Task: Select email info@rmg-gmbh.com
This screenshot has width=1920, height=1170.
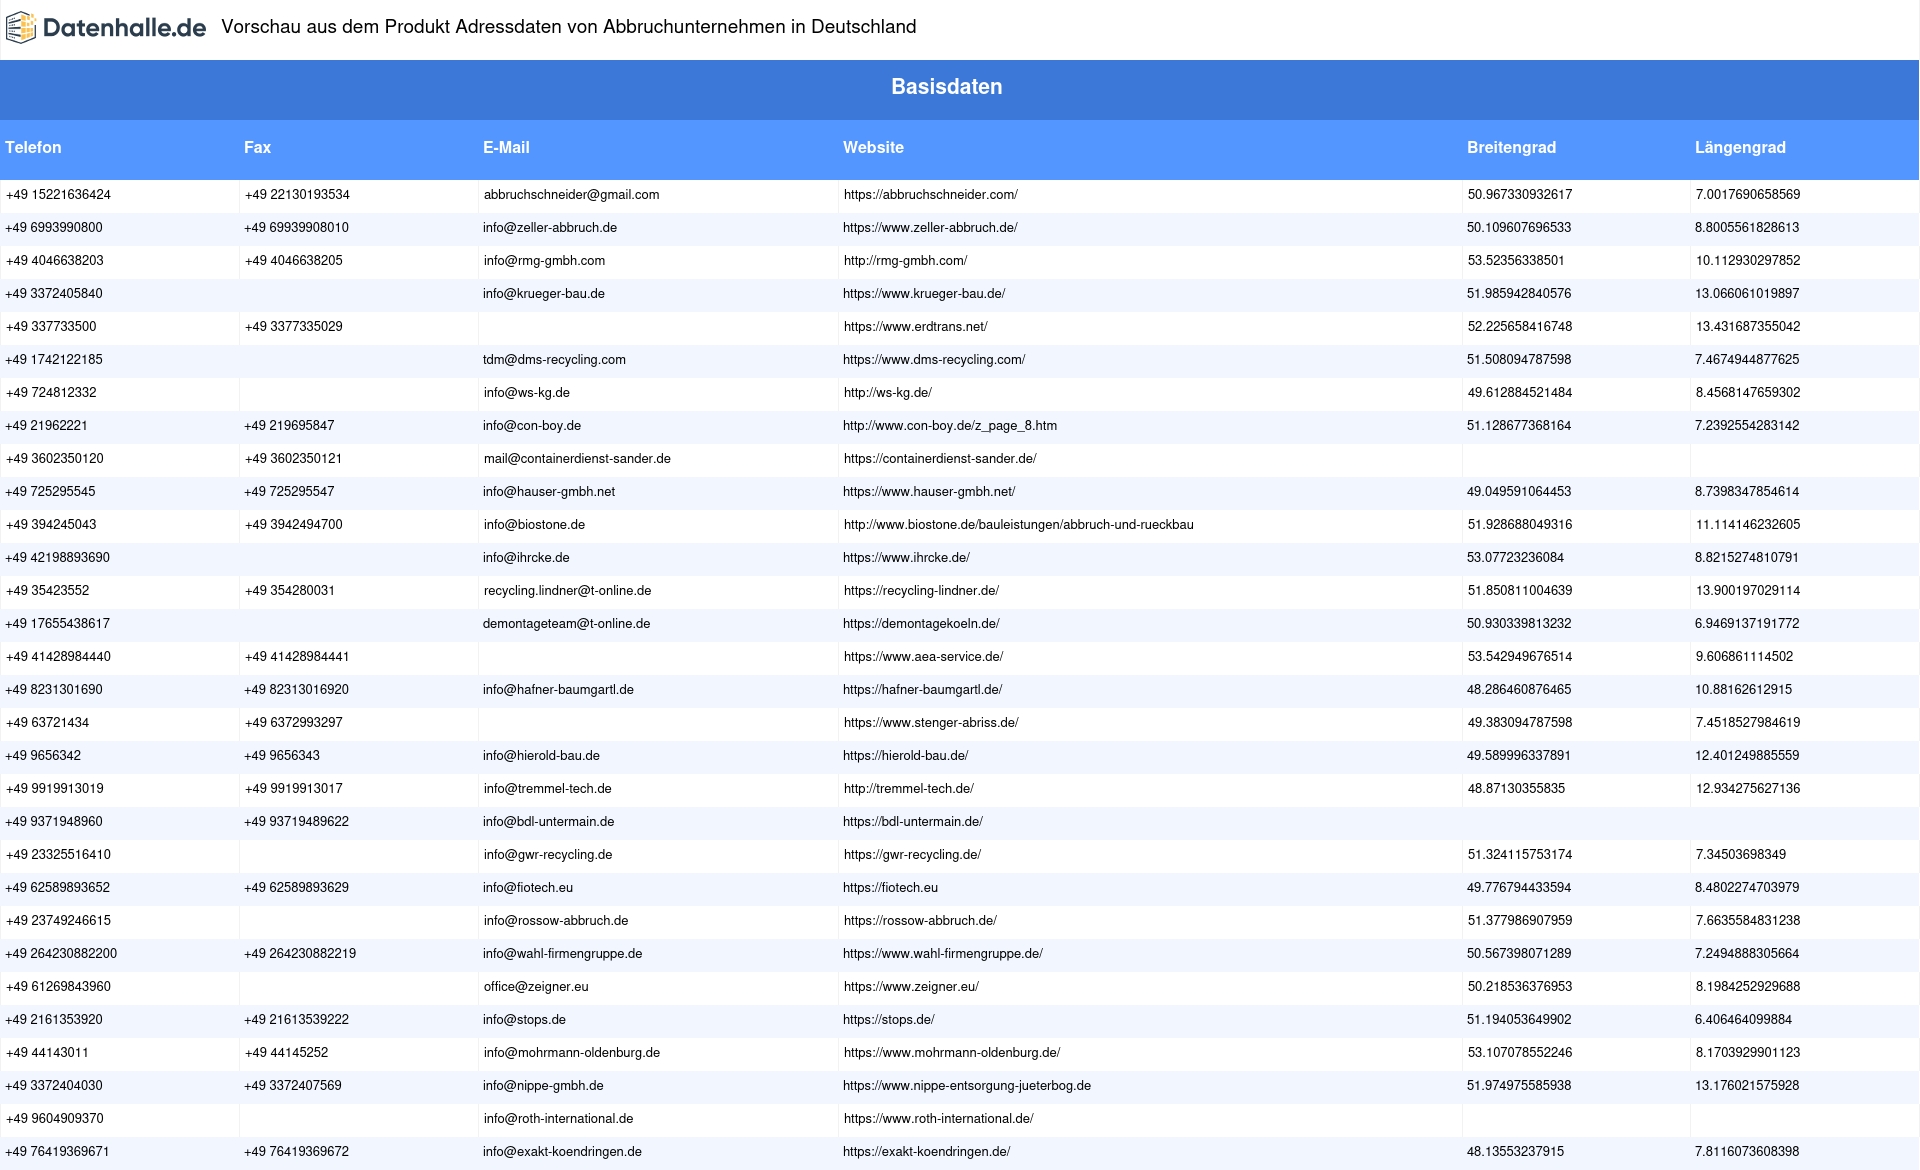Action: click(x=544, y=261)
